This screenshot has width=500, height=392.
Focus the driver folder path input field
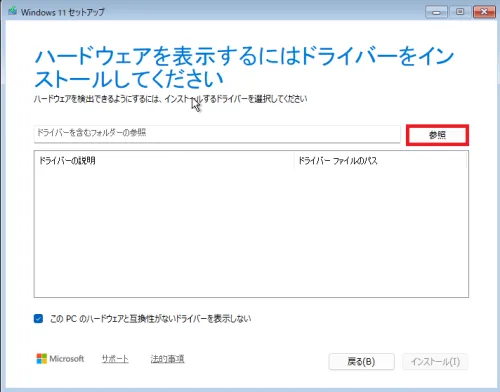click(x=217, y=134)
